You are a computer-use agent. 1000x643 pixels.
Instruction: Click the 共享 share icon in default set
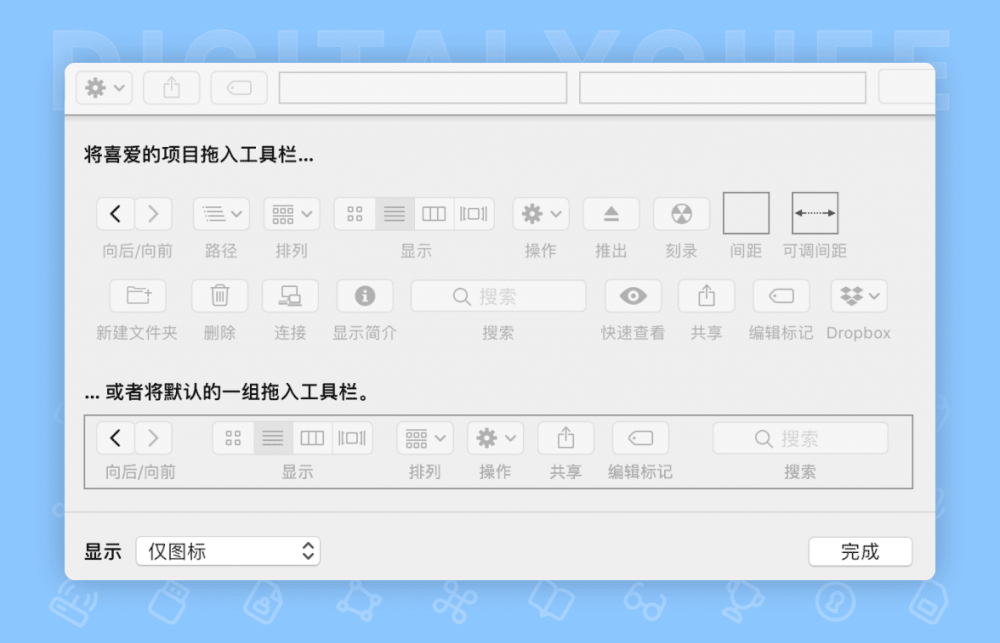click(566, 438)
